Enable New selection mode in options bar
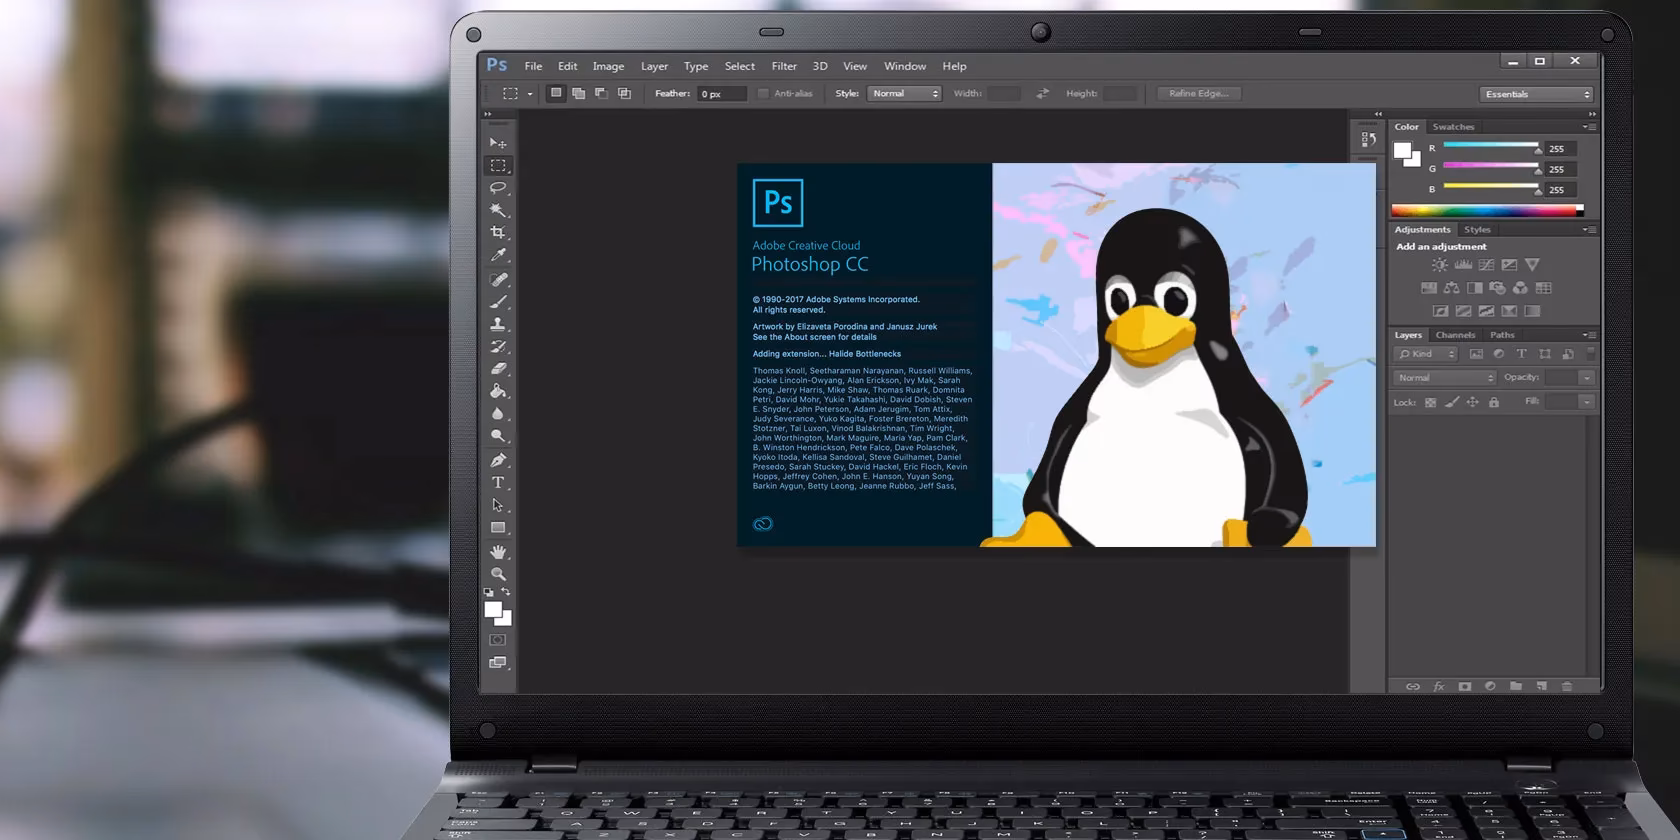This screenshot has height=840, width=1680. click(x=556, y=93)
